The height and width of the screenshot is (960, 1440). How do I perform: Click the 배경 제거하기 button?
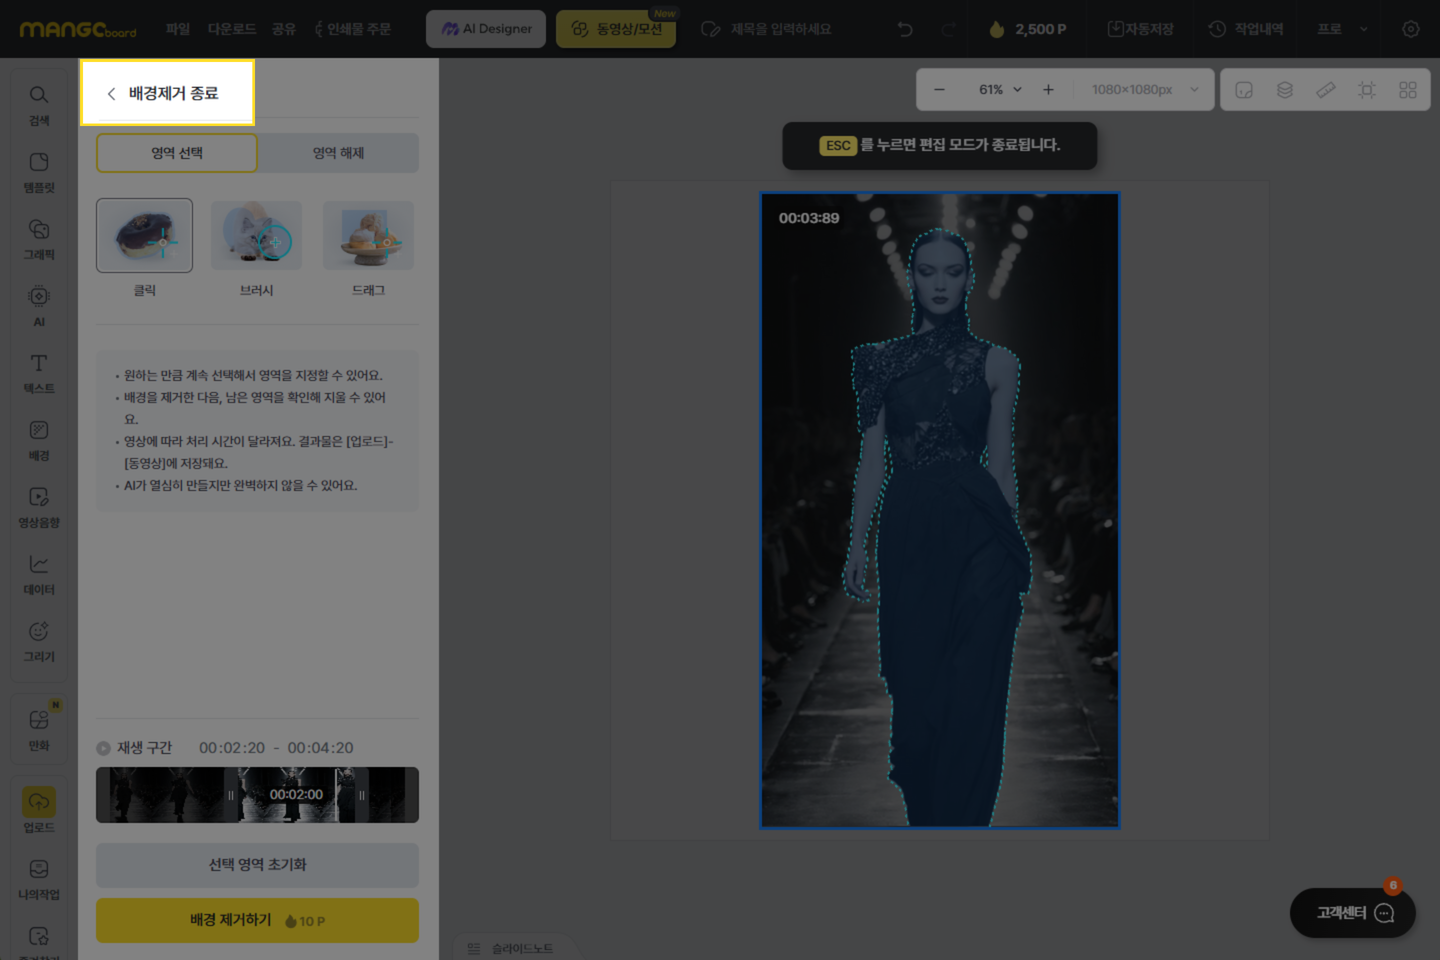point(257,920)
